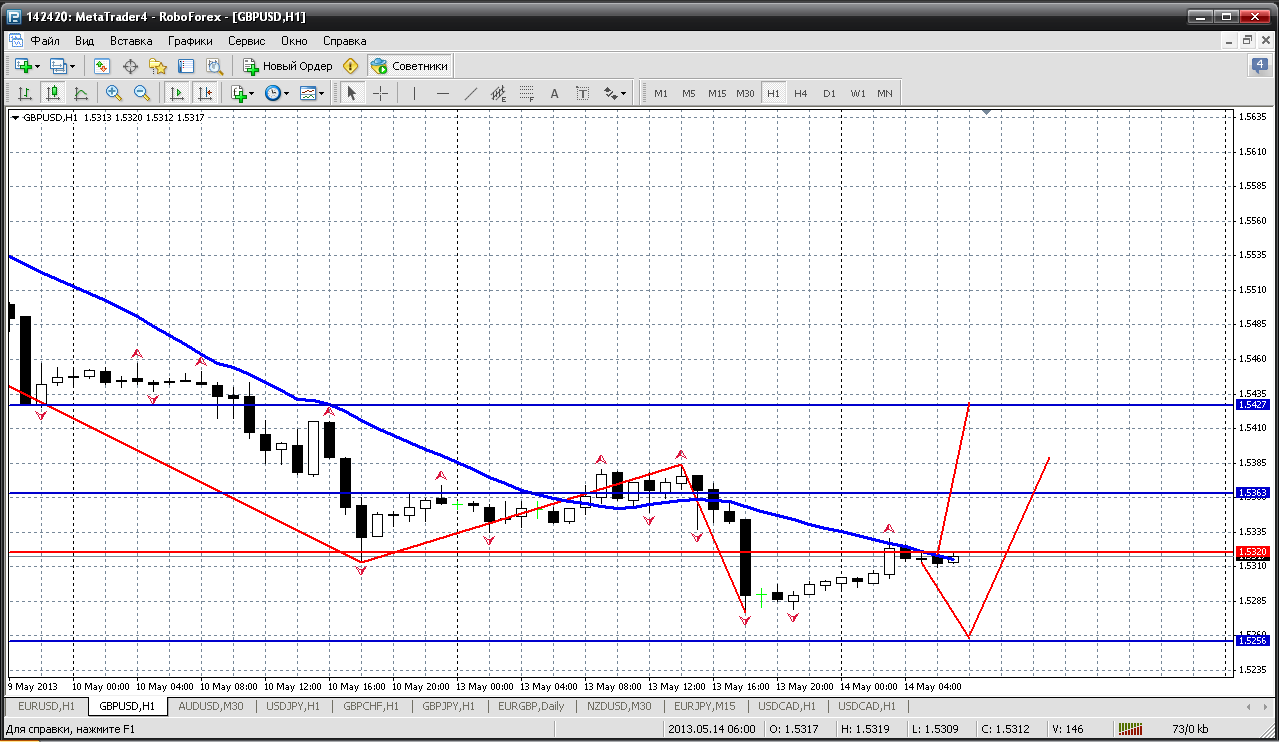Toggle the Terminal panel icon

186,66
